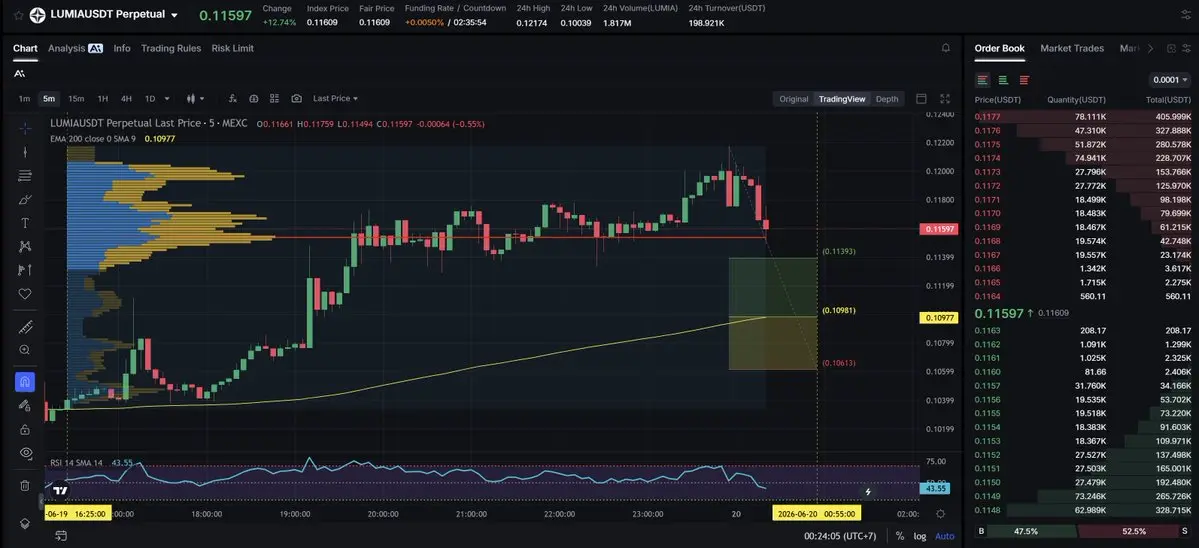Click the AI logo icon below Chart tab

click(x=19, y=73)
